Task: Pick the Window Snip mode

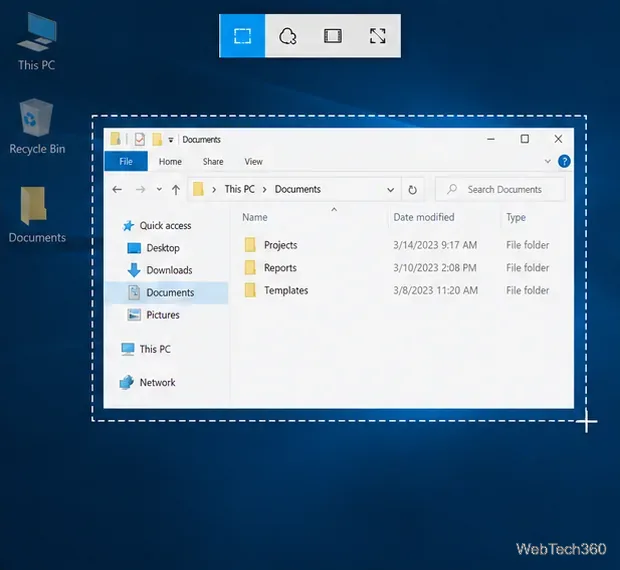Action: click(x=333, y=36)
